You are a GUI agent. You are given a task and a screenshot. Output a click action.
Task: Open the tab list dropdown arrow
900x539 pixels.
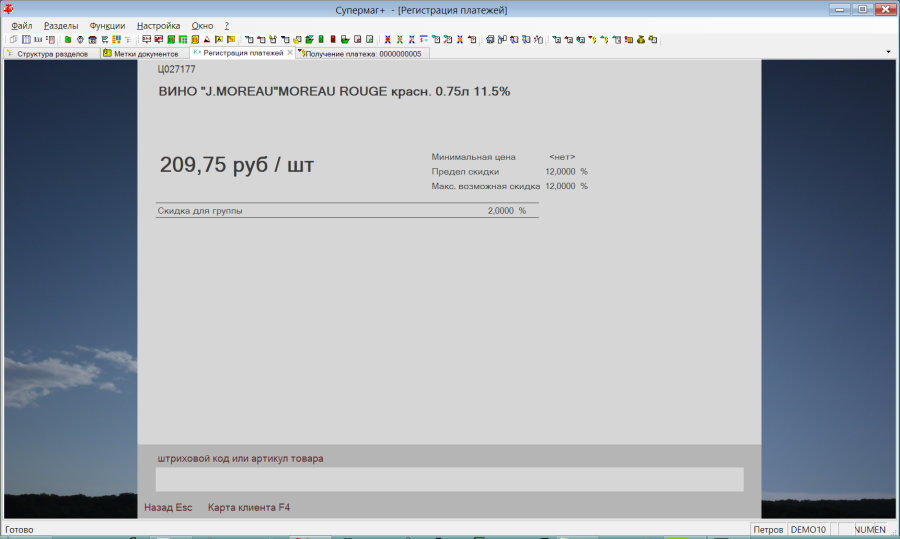pyautogui.click(x=888, y=52)
